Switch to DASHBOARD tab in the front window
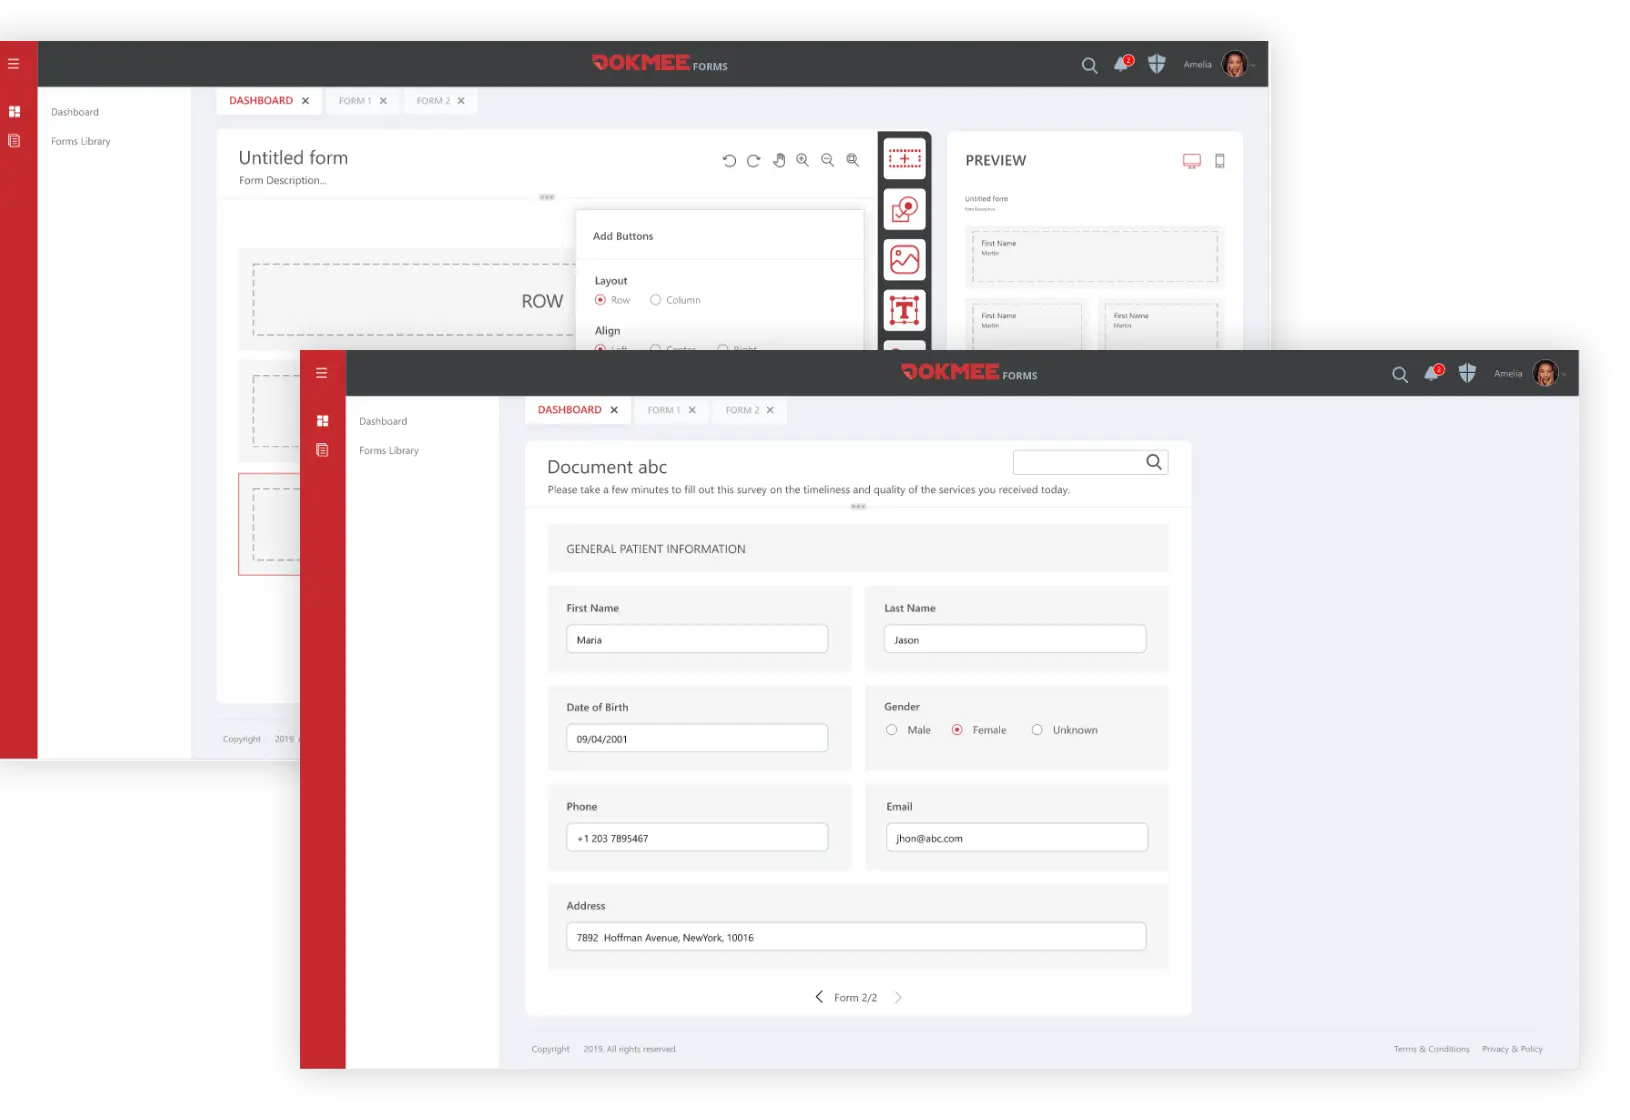 pyautogui.click(x=570, y=410)
